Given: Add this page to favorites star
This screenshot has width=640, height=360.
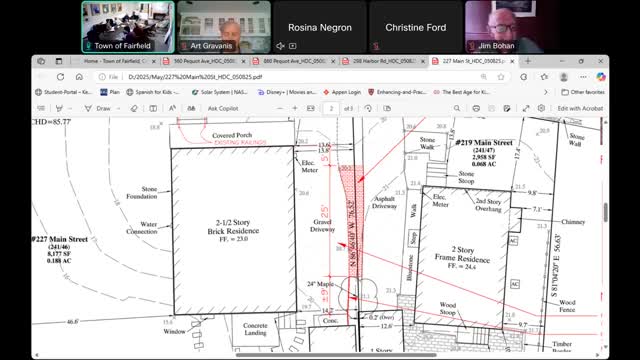Looking at the screenshot, I should (x=501, y=77).
